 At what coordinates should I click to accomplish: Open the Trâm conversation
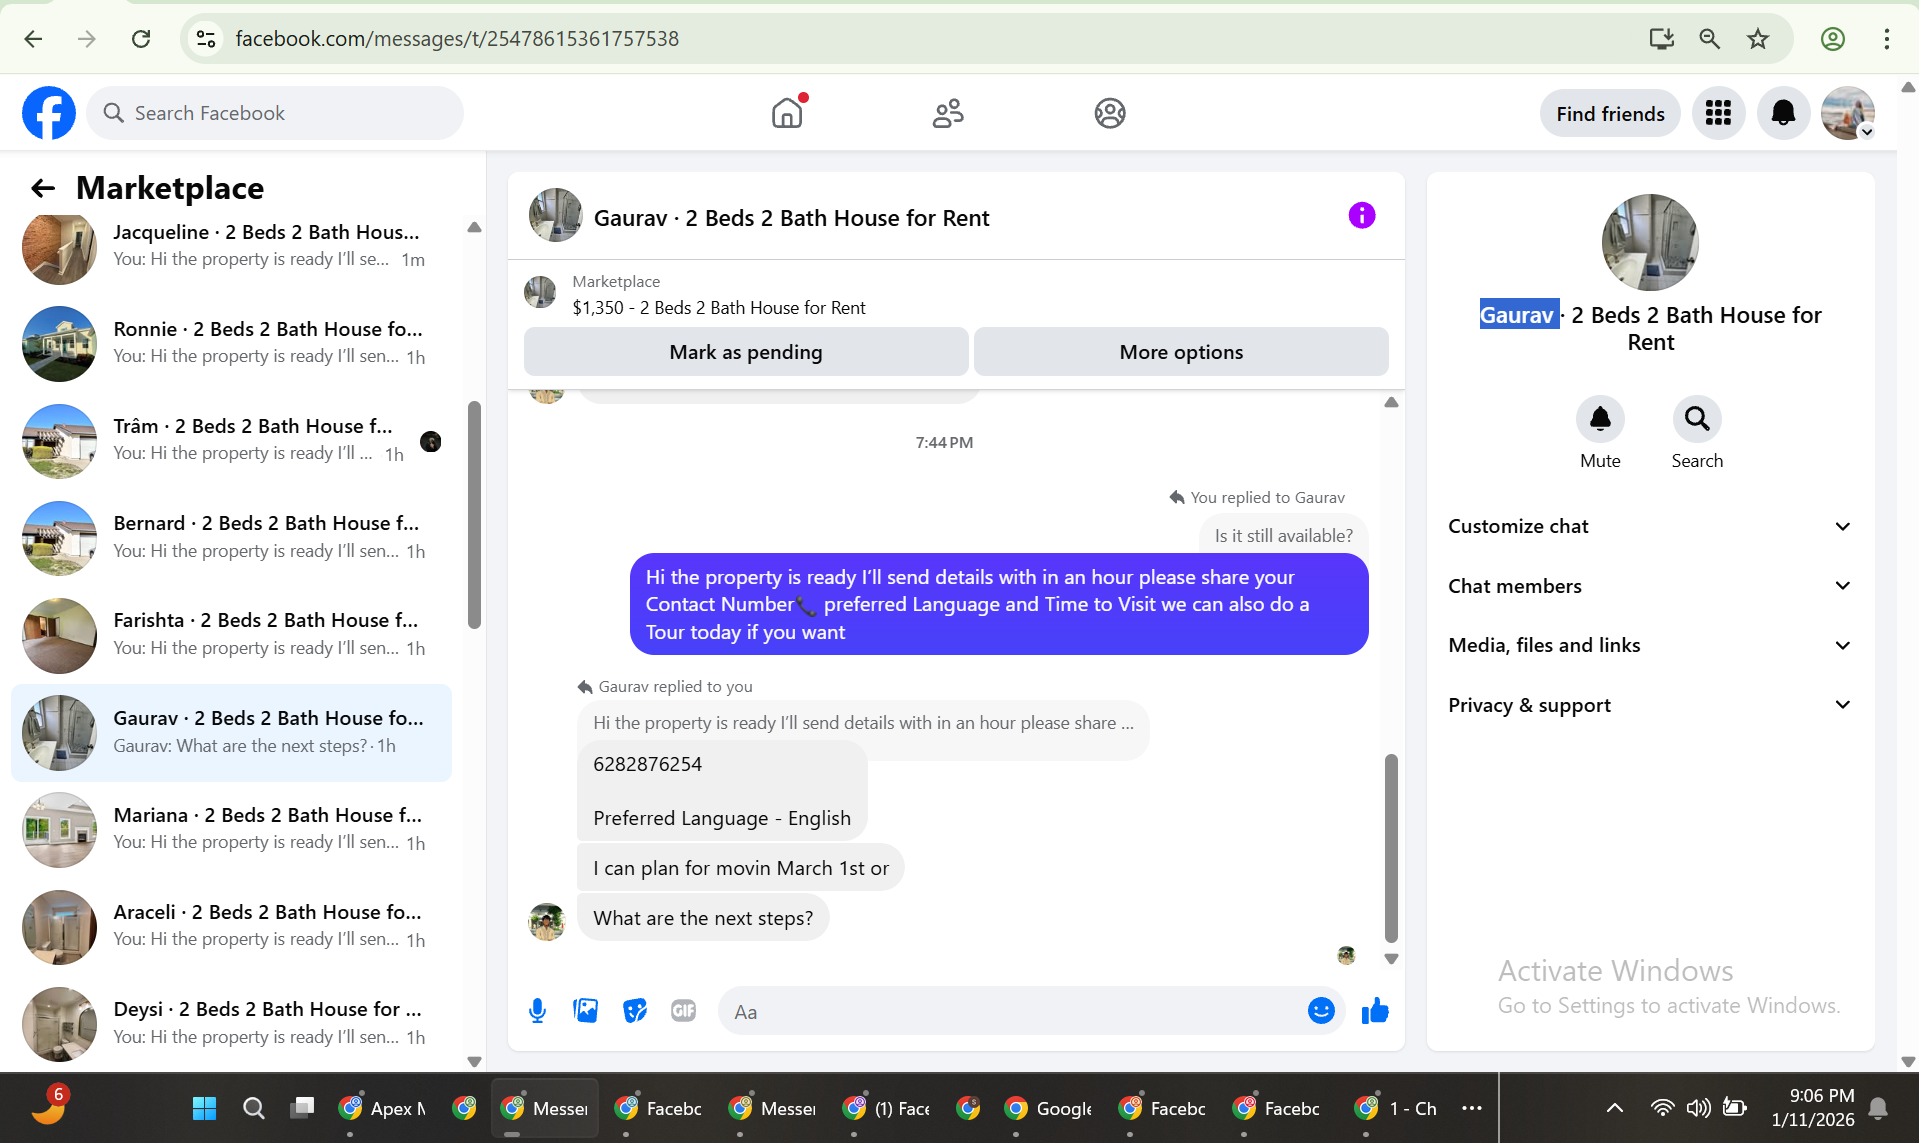click(x=232, y=440)
